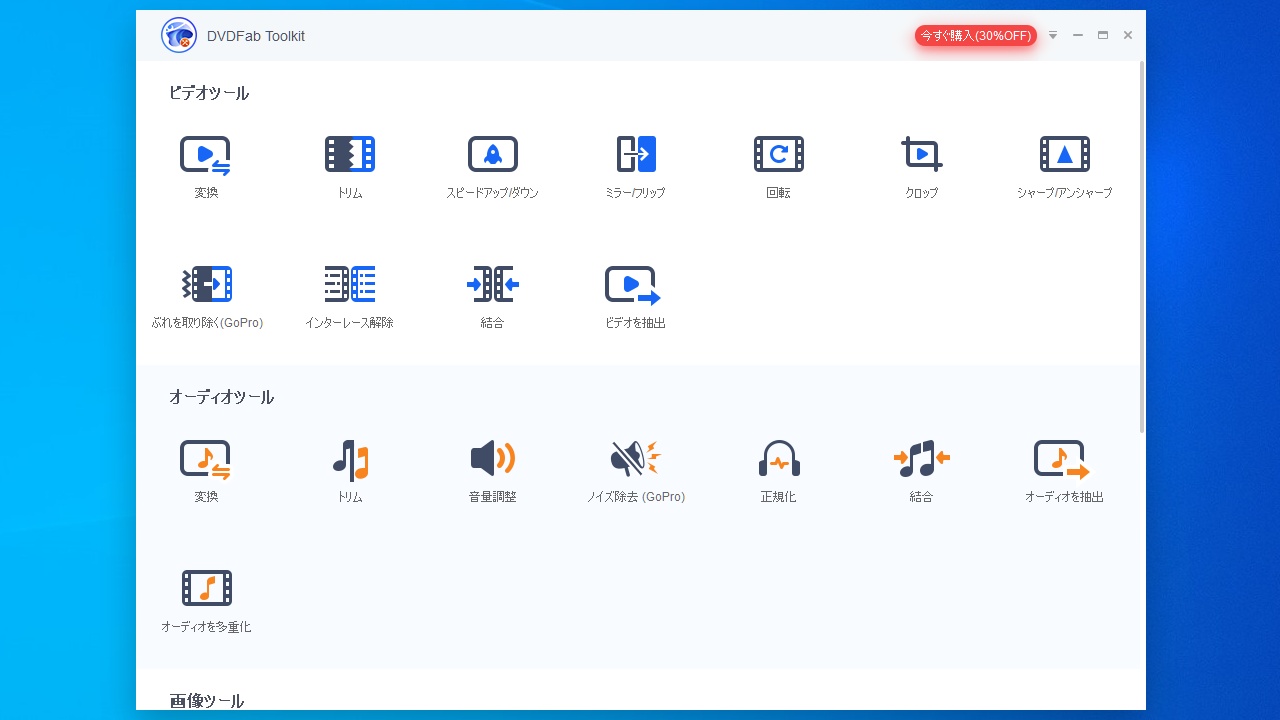Click the ビデオツール section heading
1280x720 pixels.
208,93
